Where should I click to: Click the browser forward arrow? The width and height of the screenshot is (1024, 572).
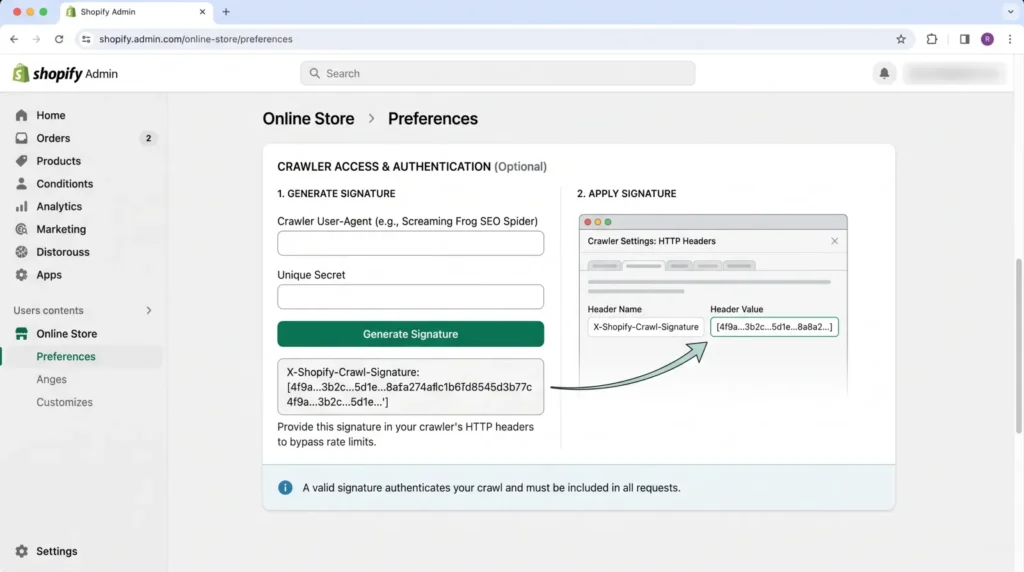(x=36, y=39)
